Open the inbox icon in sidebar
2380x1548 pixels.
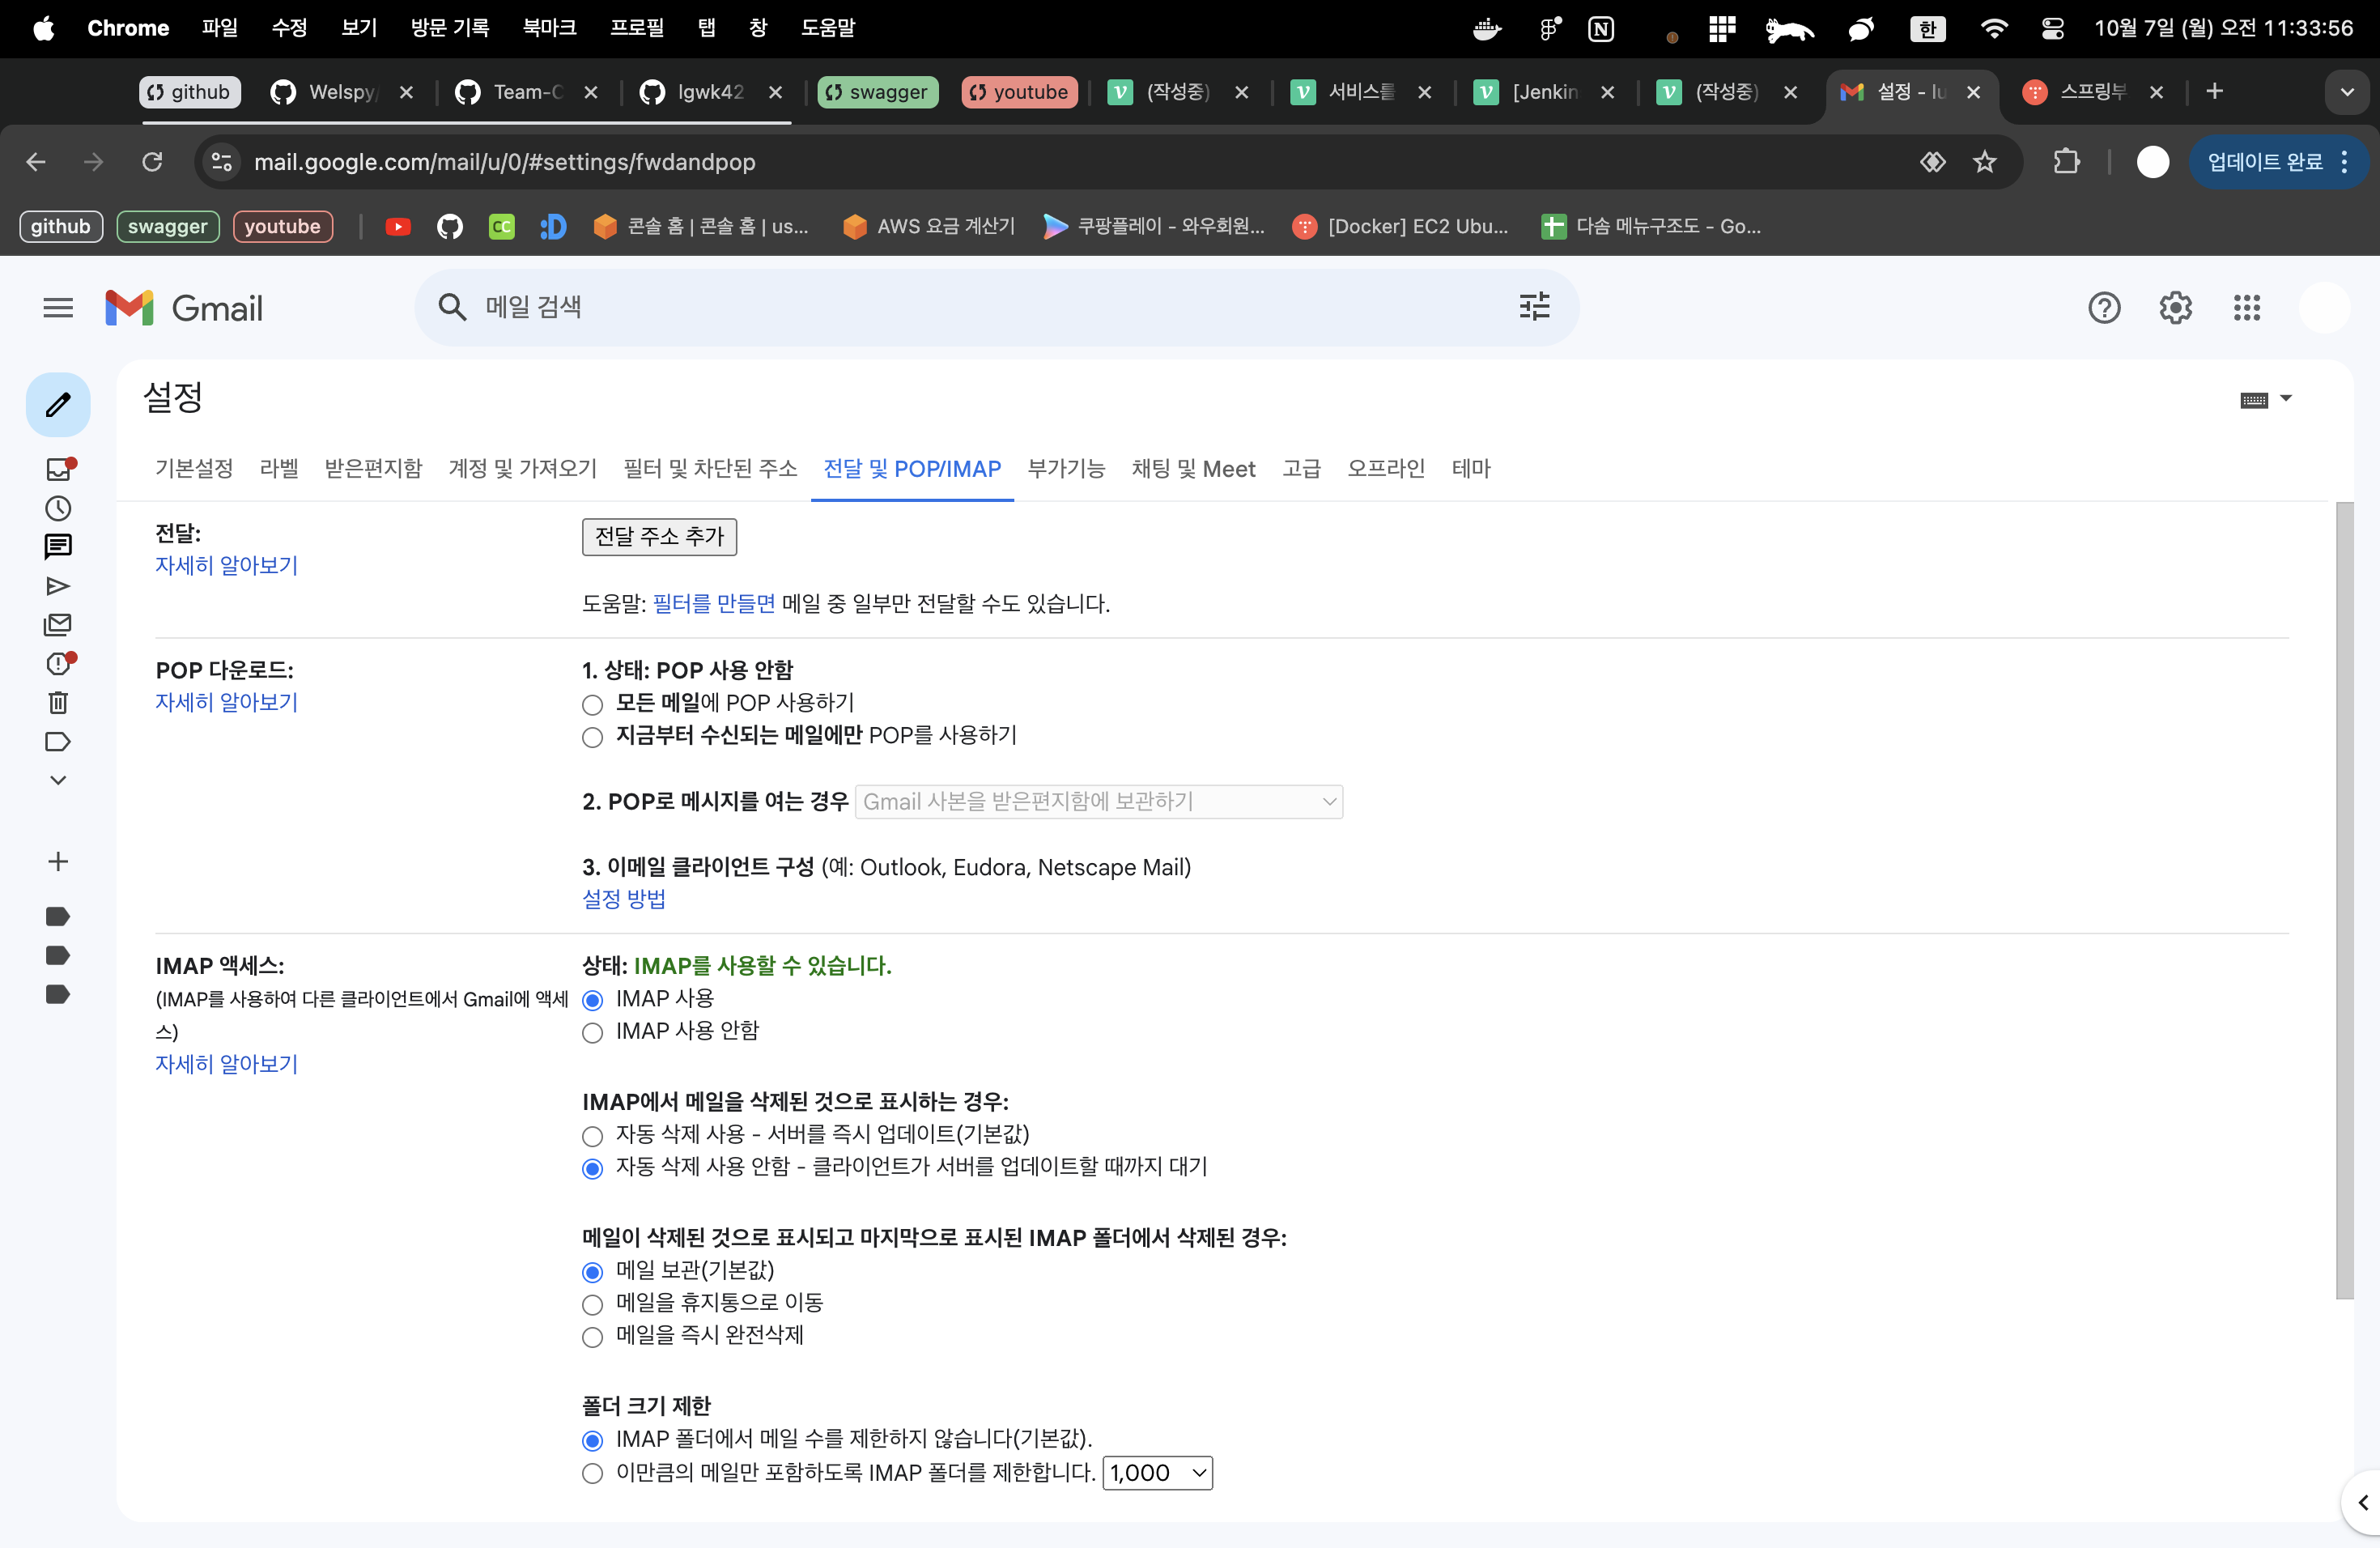pyautogui.click(x=58, y=469)
